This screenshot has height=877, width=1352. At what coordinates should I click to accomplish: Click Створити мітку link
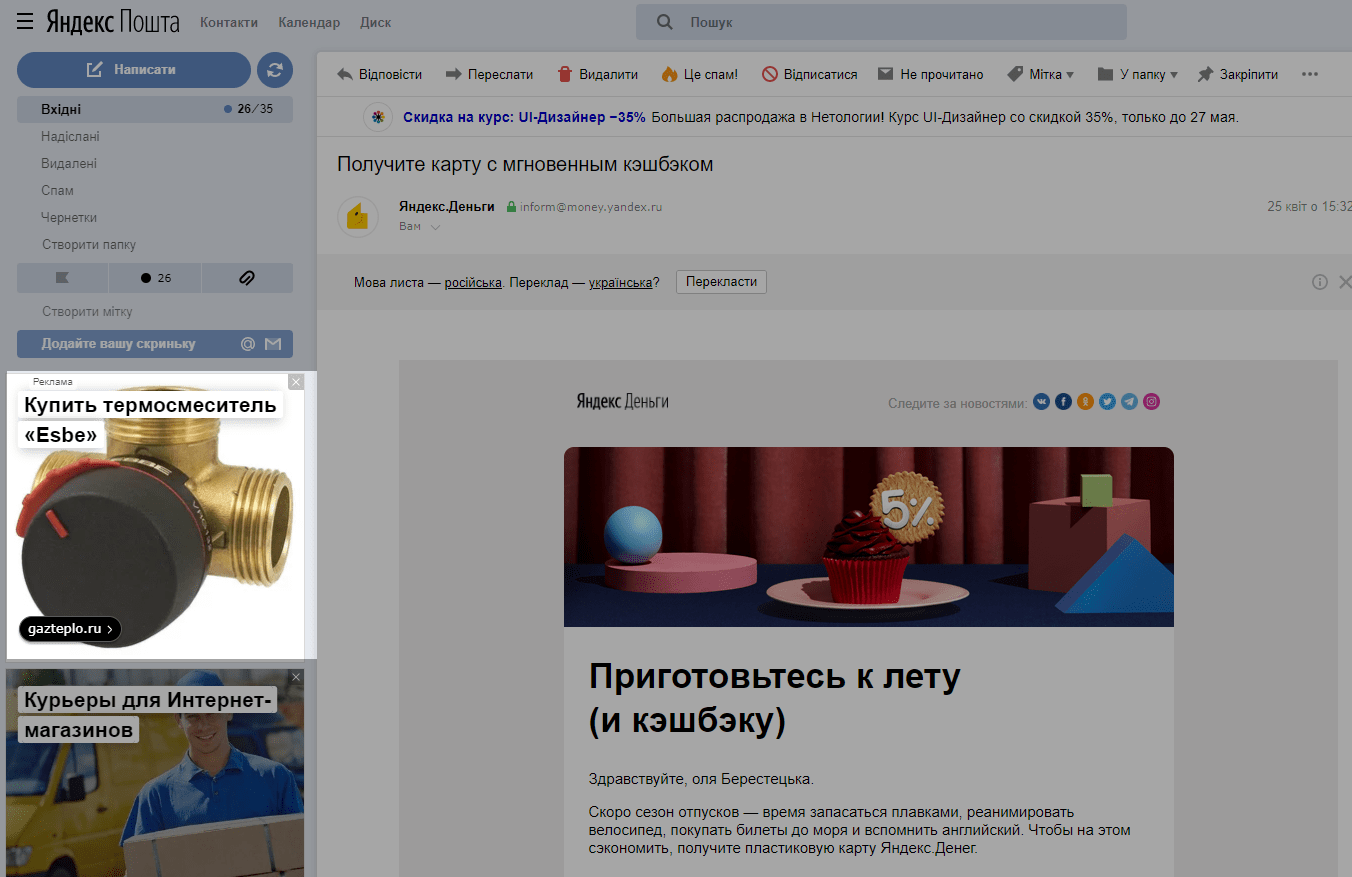tap(87, 311)
